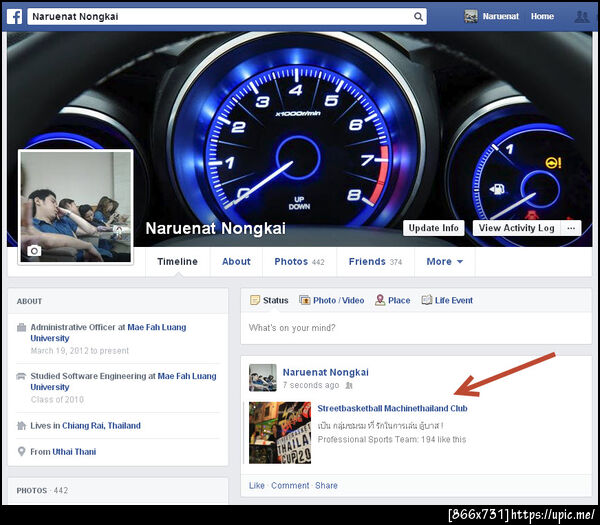Open the About tab
The height and width of the screenshot is (525, 600).
(236, 262)
